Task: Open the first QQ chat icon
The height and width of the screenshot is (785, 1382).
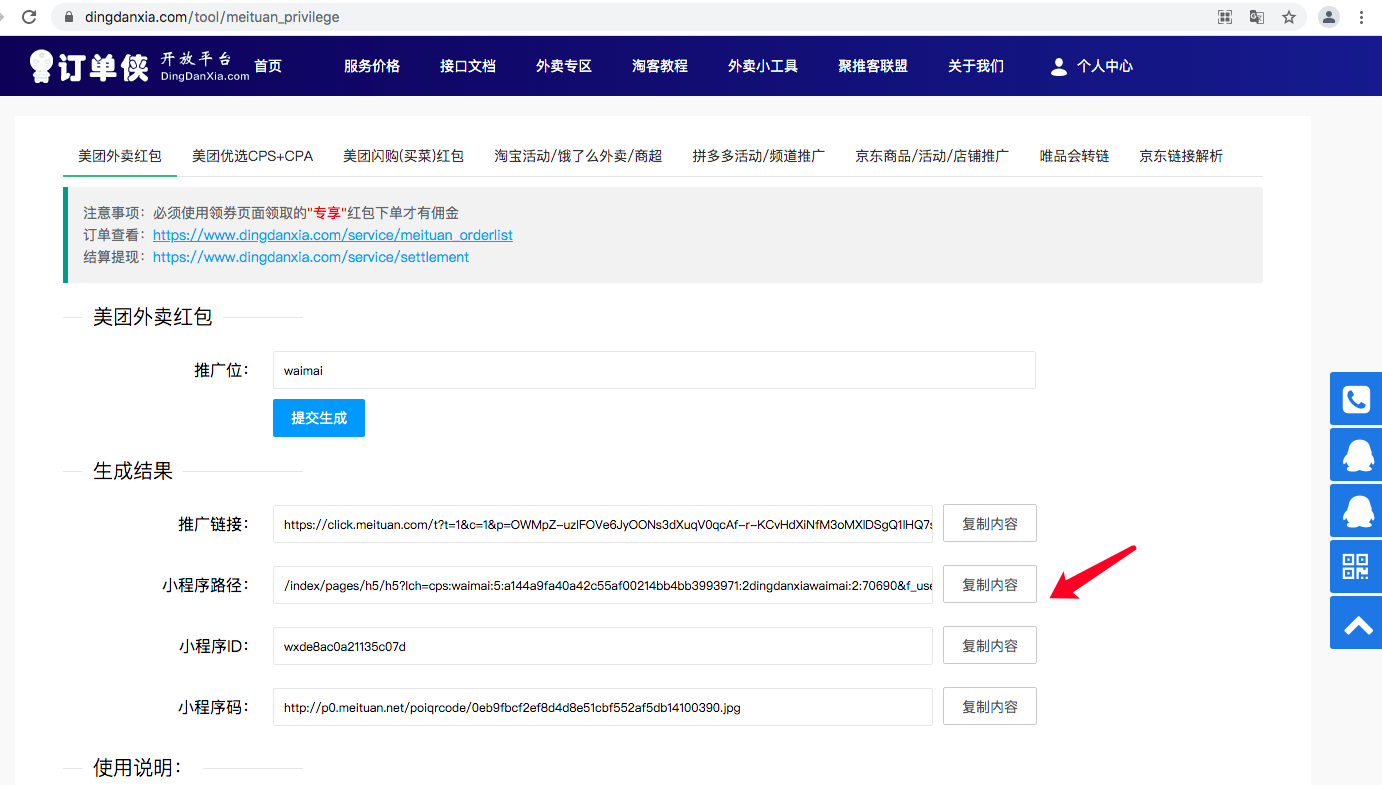Action: tap(1356, 455)
